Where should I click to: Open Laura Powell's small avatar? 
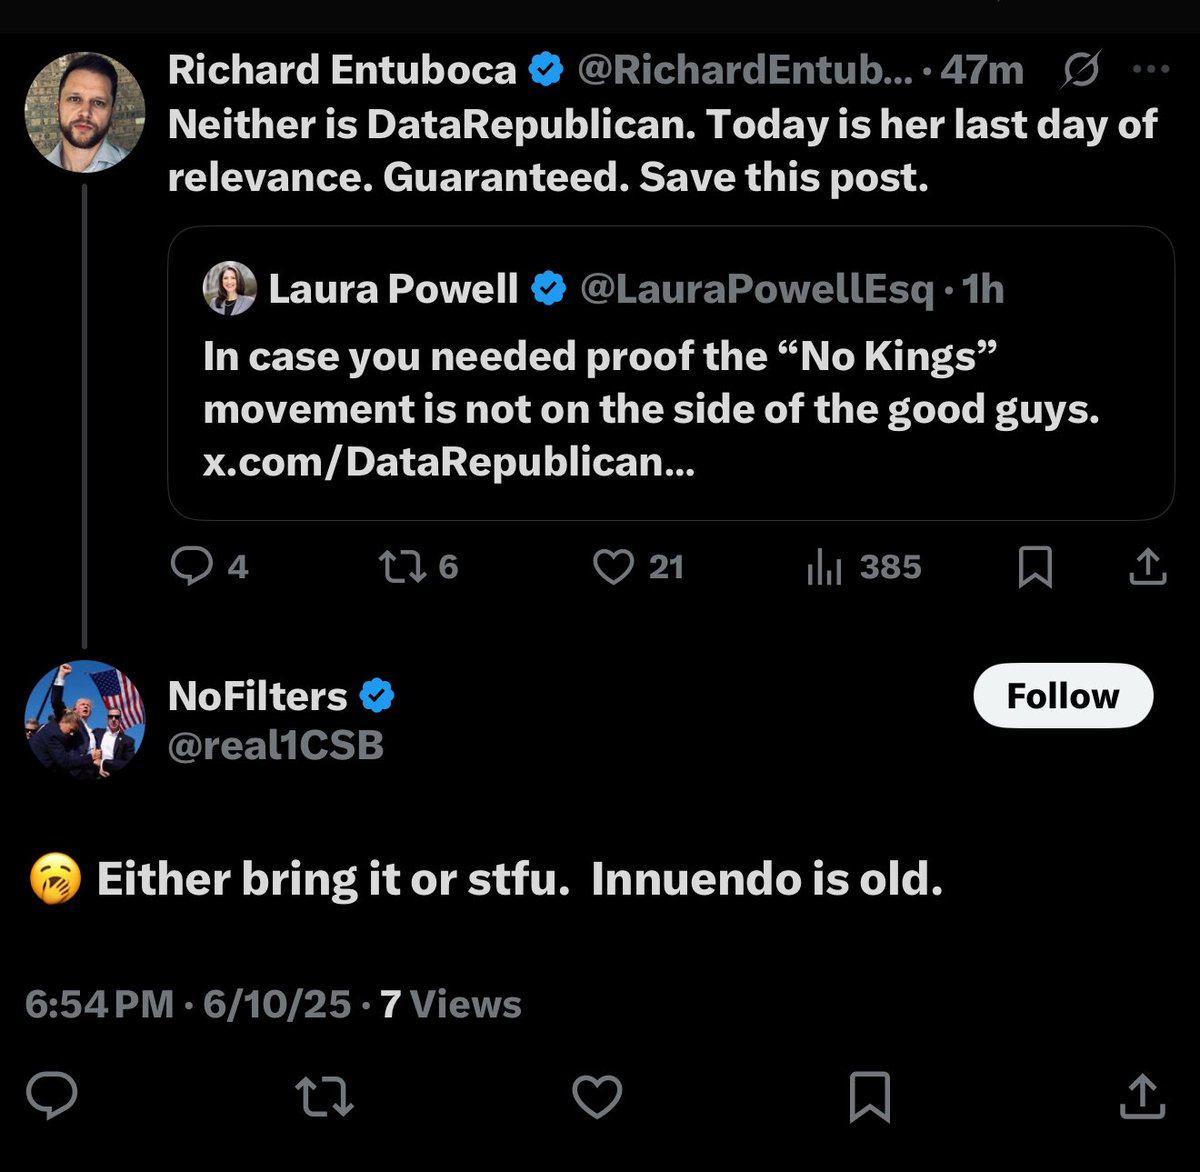230,289
